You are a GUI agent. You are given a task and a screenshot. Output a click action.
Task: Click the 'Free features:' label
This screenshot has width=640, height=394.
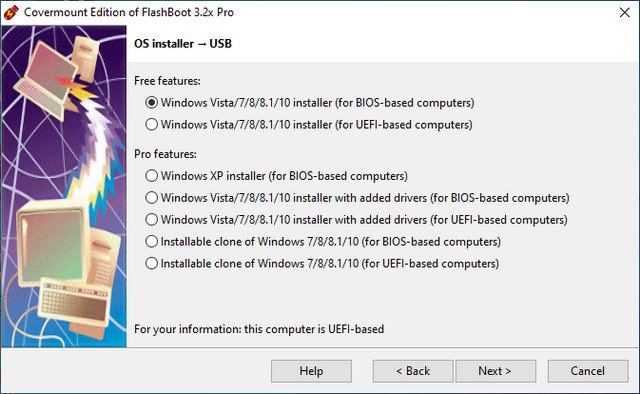coord(167,81)
